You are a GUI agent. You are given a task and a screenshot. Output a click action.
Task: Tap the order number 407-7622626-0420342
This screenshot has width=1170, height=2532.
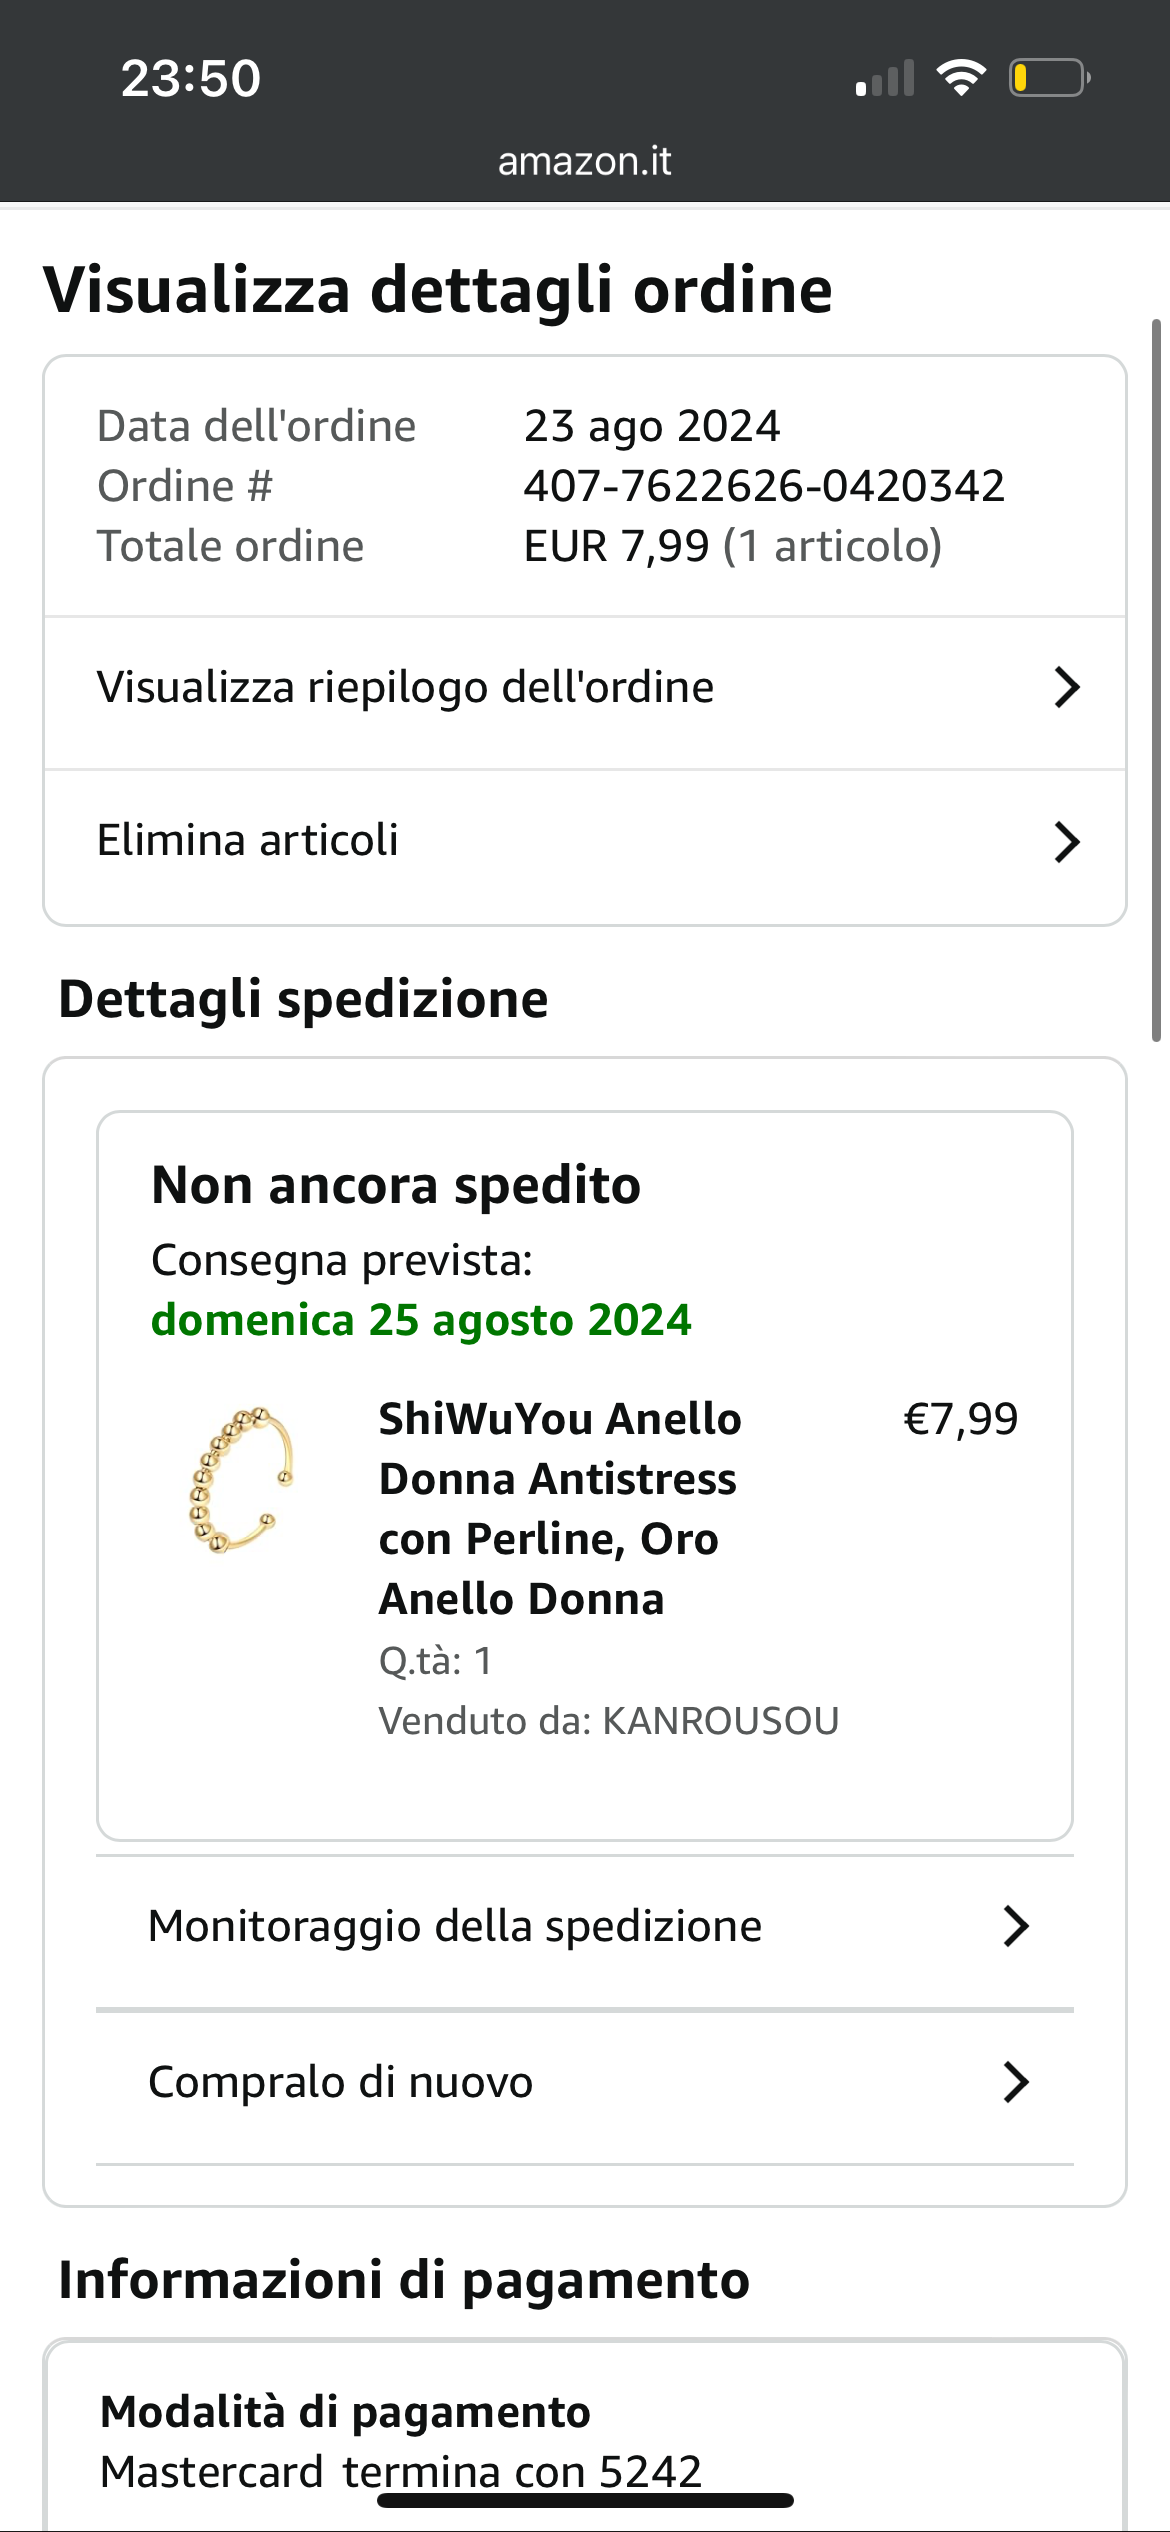(x=764, y=486)
